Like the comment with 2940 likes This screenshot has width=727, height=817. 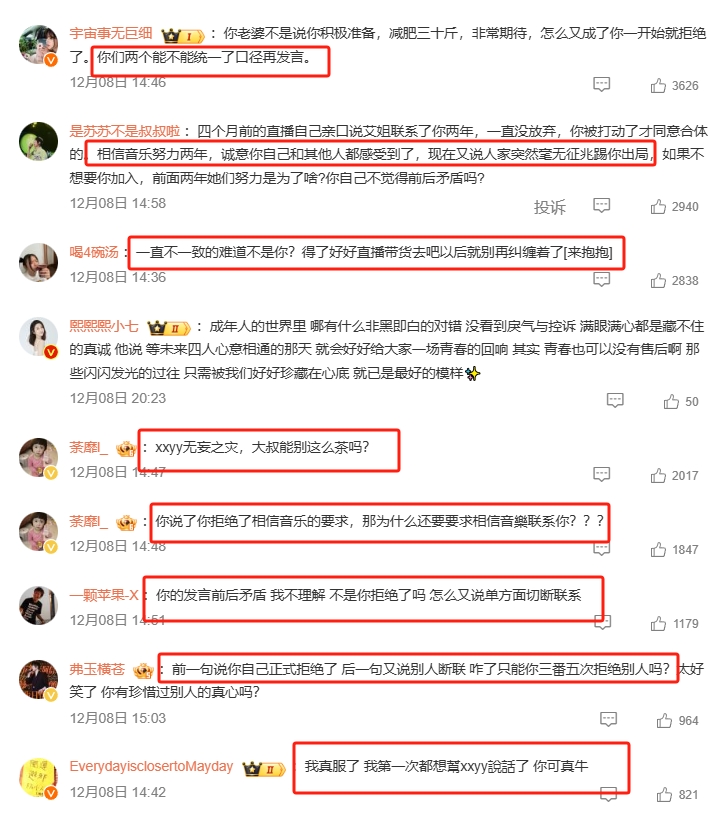coord(658,207)
